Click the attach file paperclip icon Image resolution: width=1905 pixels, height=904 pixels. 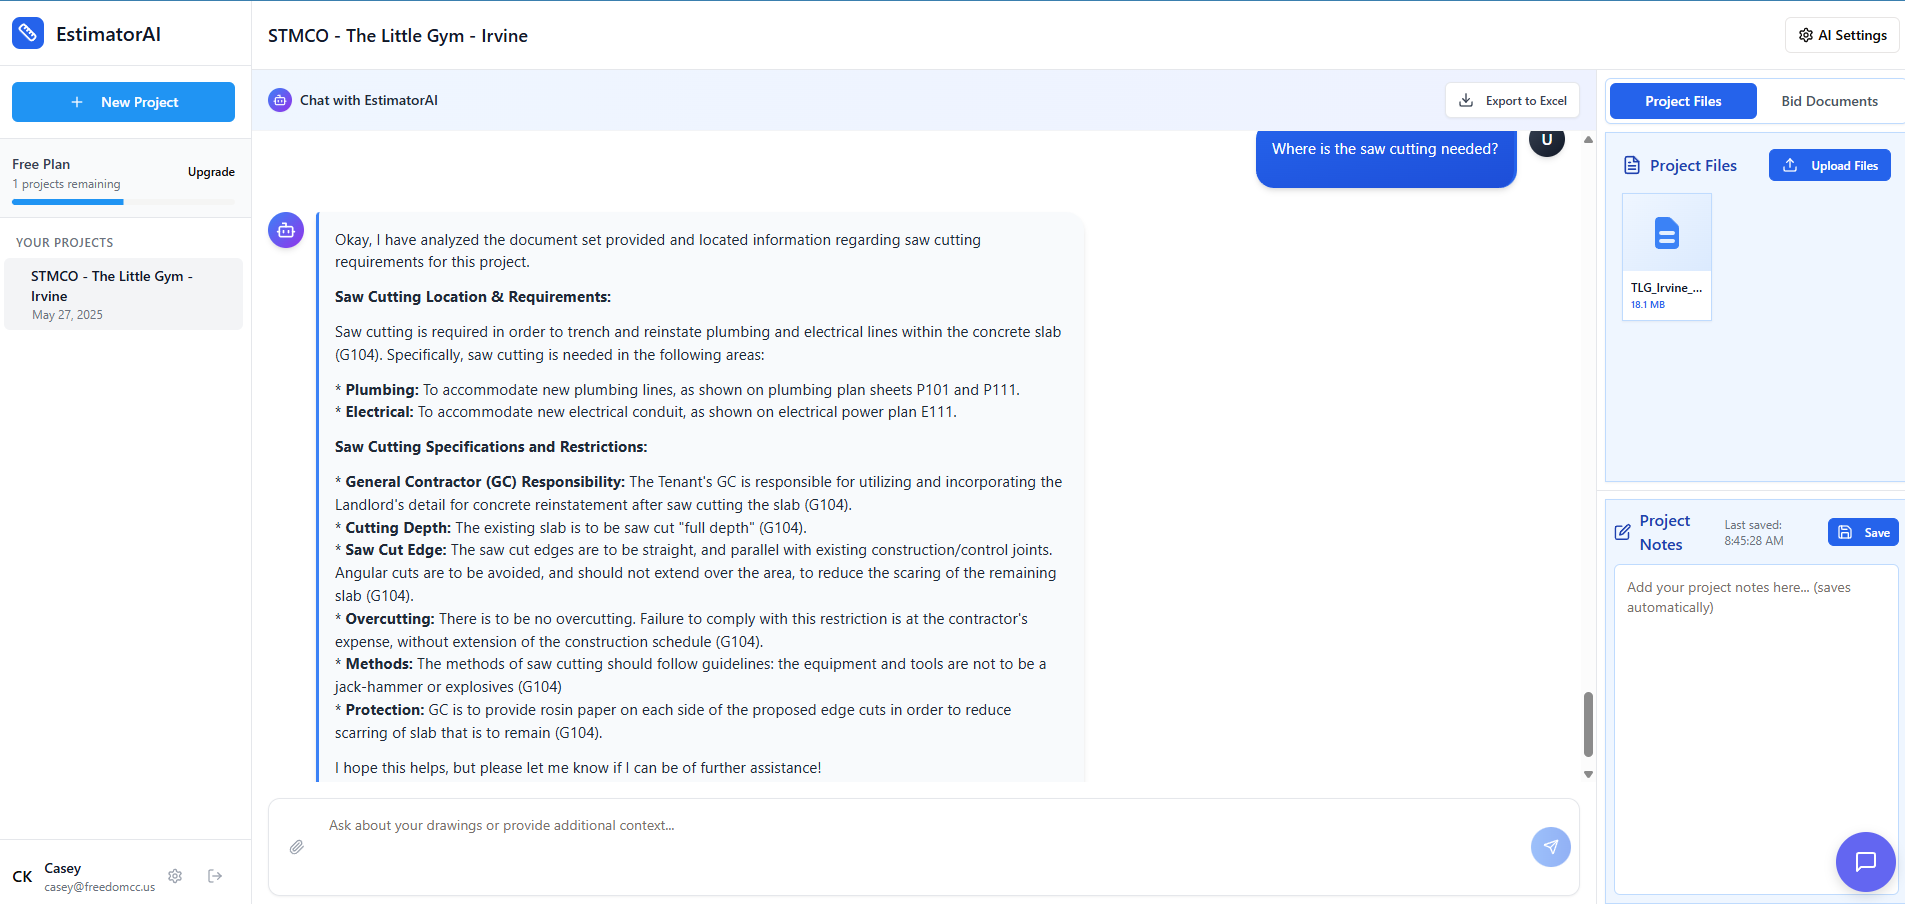297,847
